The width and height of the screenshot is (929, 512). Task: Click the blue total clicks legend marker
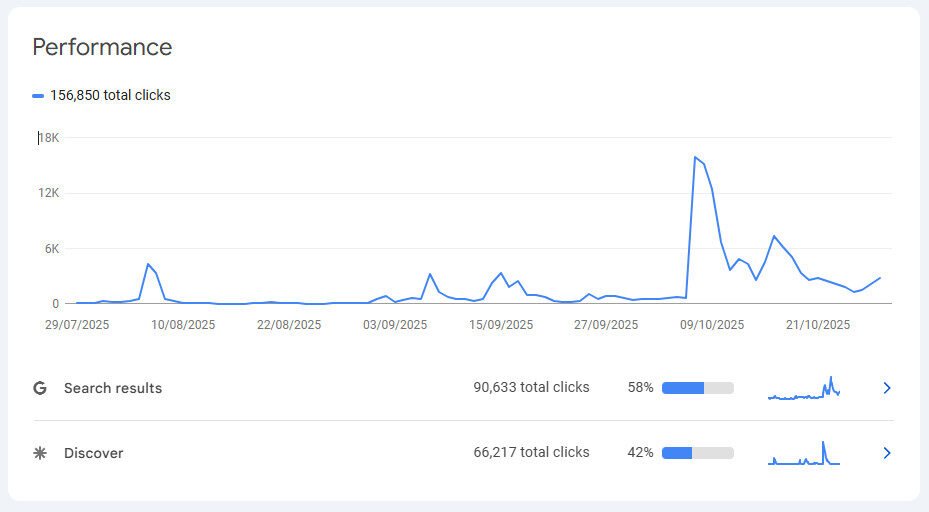pos(38,96)
